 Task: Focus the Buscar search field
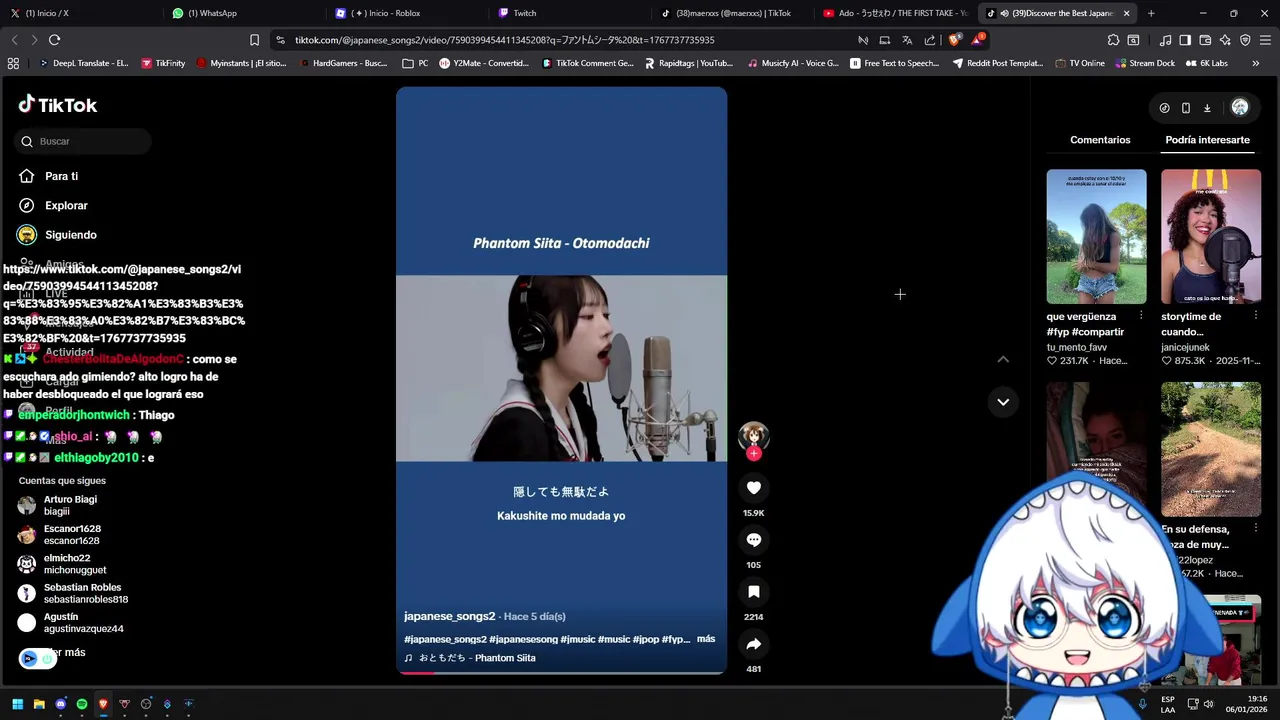[x=83, y=142]
